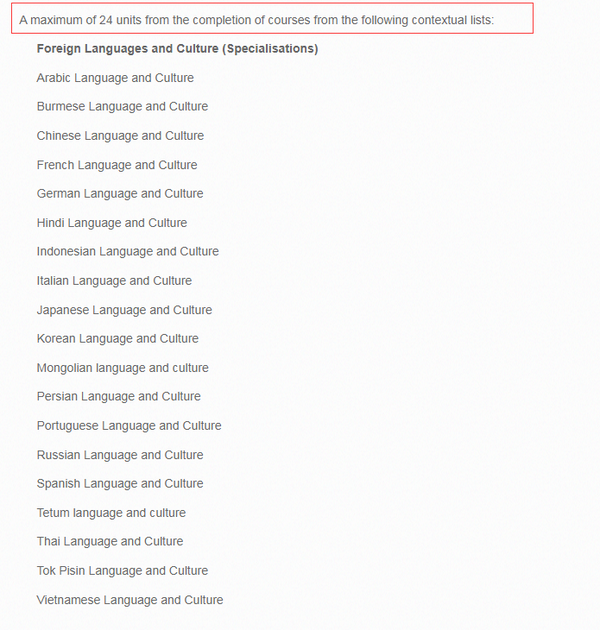Click Persian Language and Culture
This screenshot has width=600, height=630.
click(x=119, y=397)
